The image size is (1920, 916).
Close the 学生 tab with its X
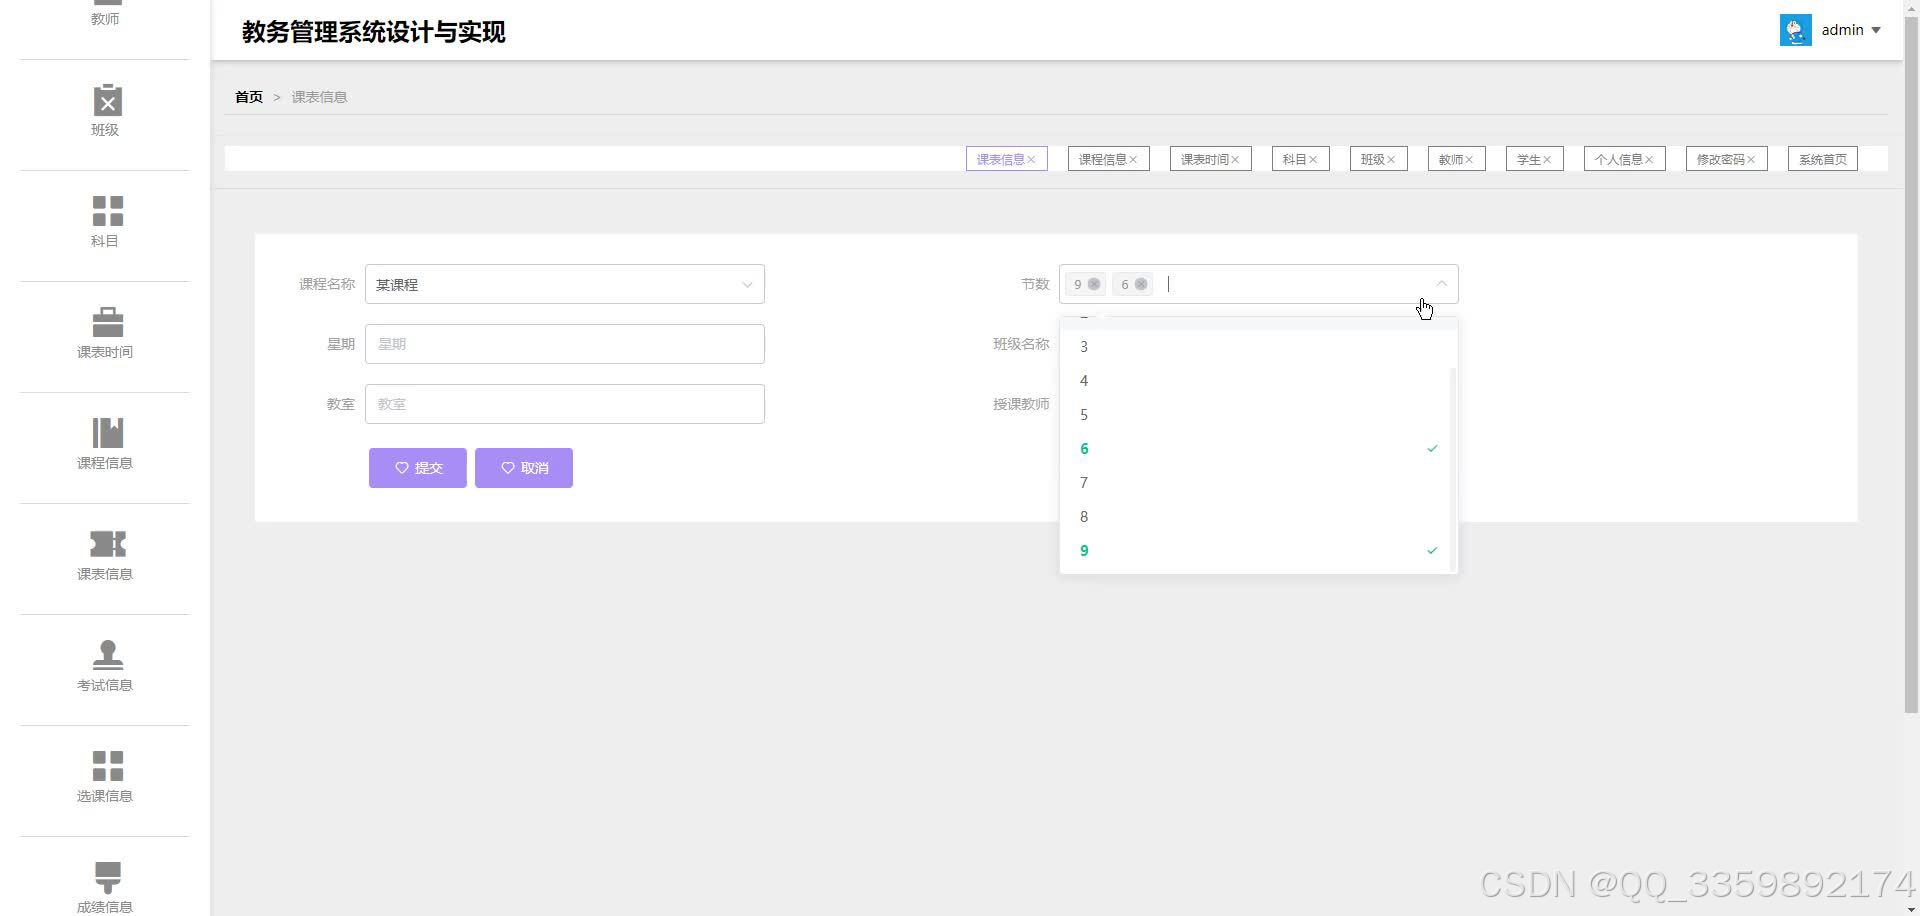click(x=1547, y=160)
